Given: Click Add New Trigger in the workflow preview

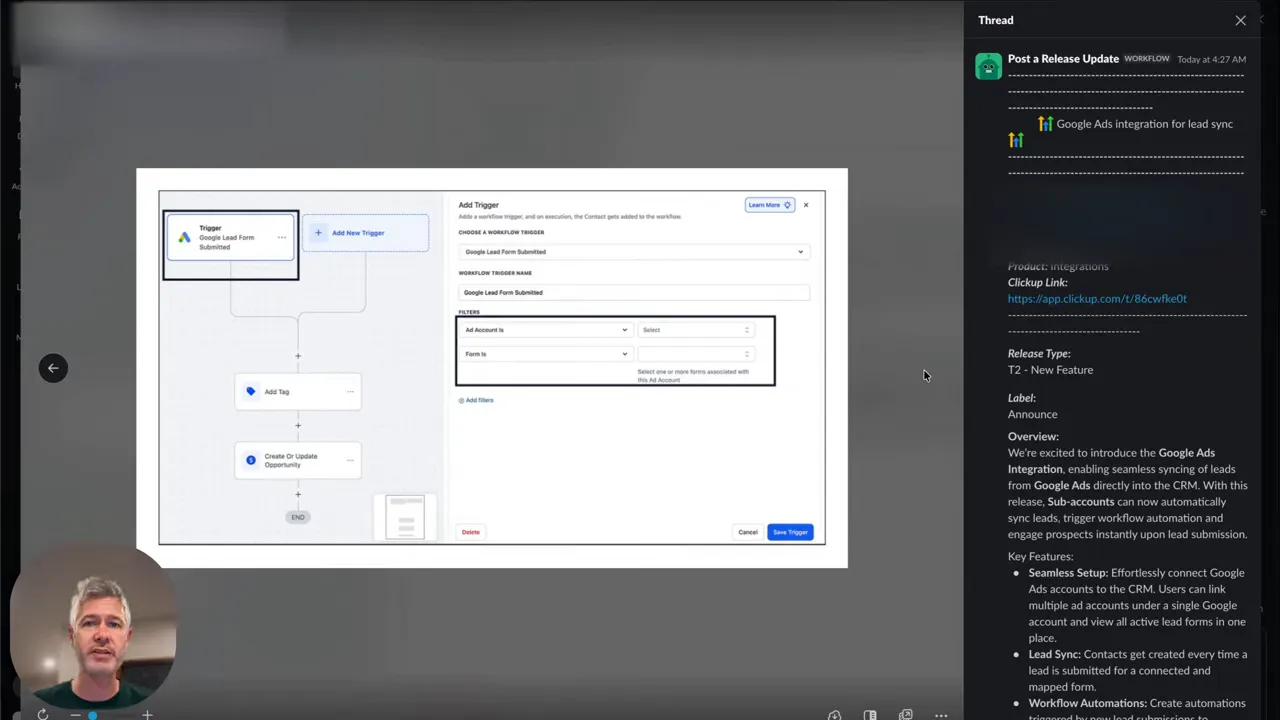Looking at the screenshot, I should coord(366,233).
